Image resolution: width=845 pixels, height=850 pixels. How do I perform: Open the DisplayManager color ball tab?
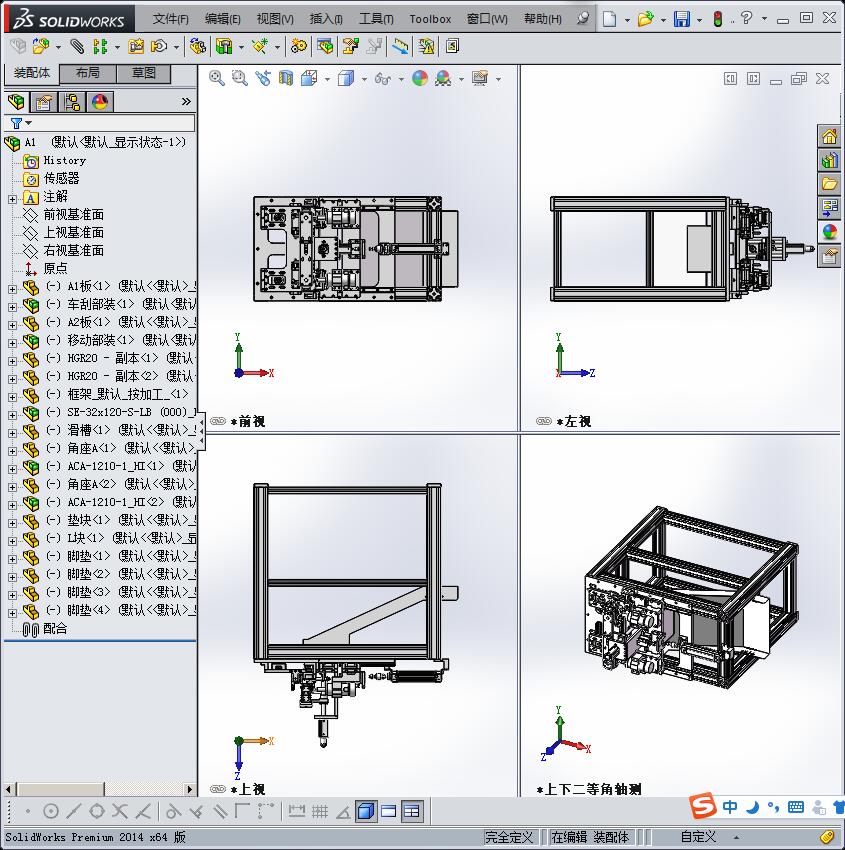tap(99, 102)
